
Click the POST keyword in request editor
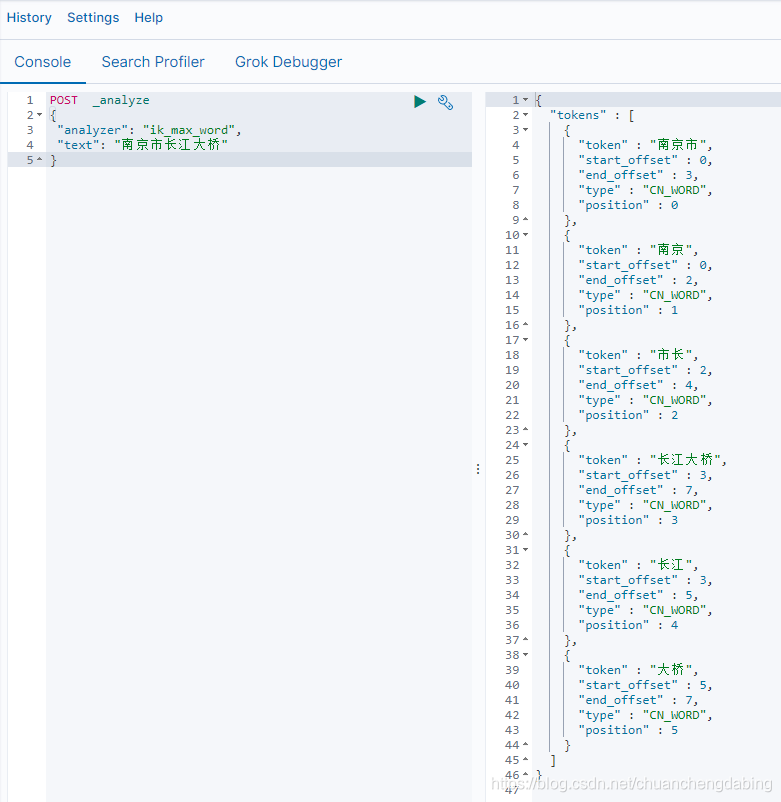[x=64, y=100]
